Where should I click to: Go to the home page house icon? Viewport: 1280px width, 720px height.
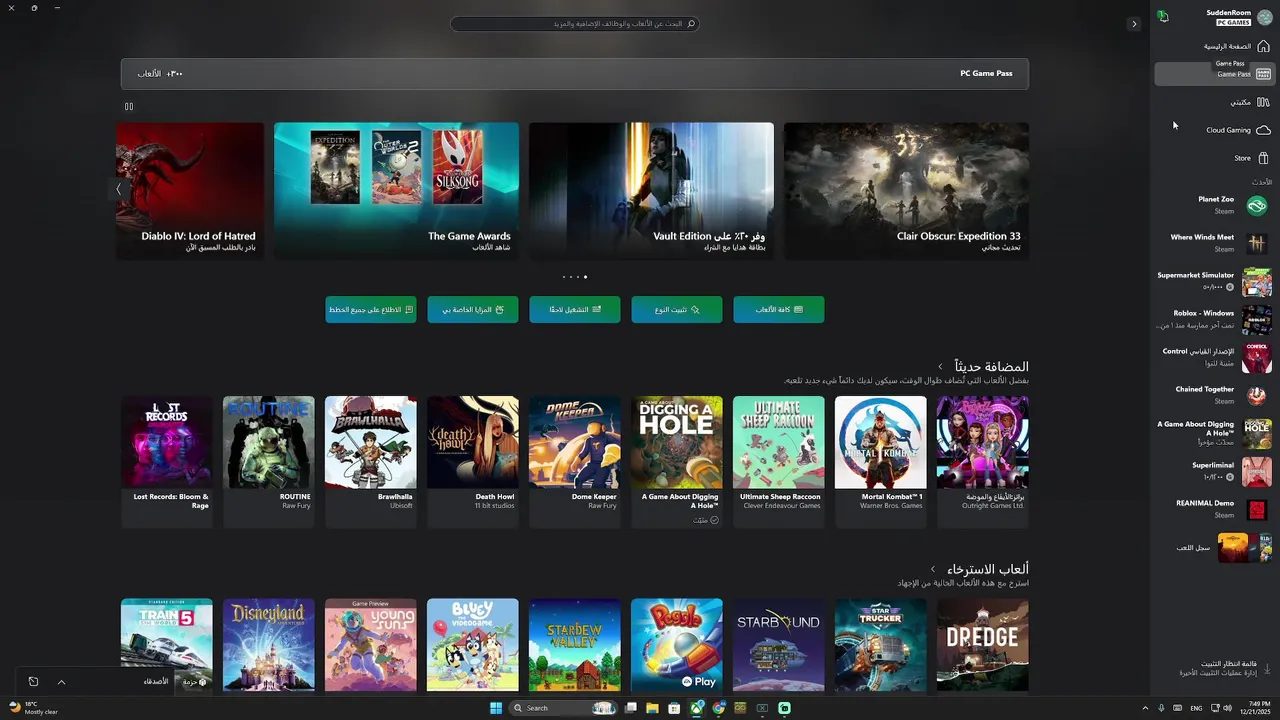1263,46
